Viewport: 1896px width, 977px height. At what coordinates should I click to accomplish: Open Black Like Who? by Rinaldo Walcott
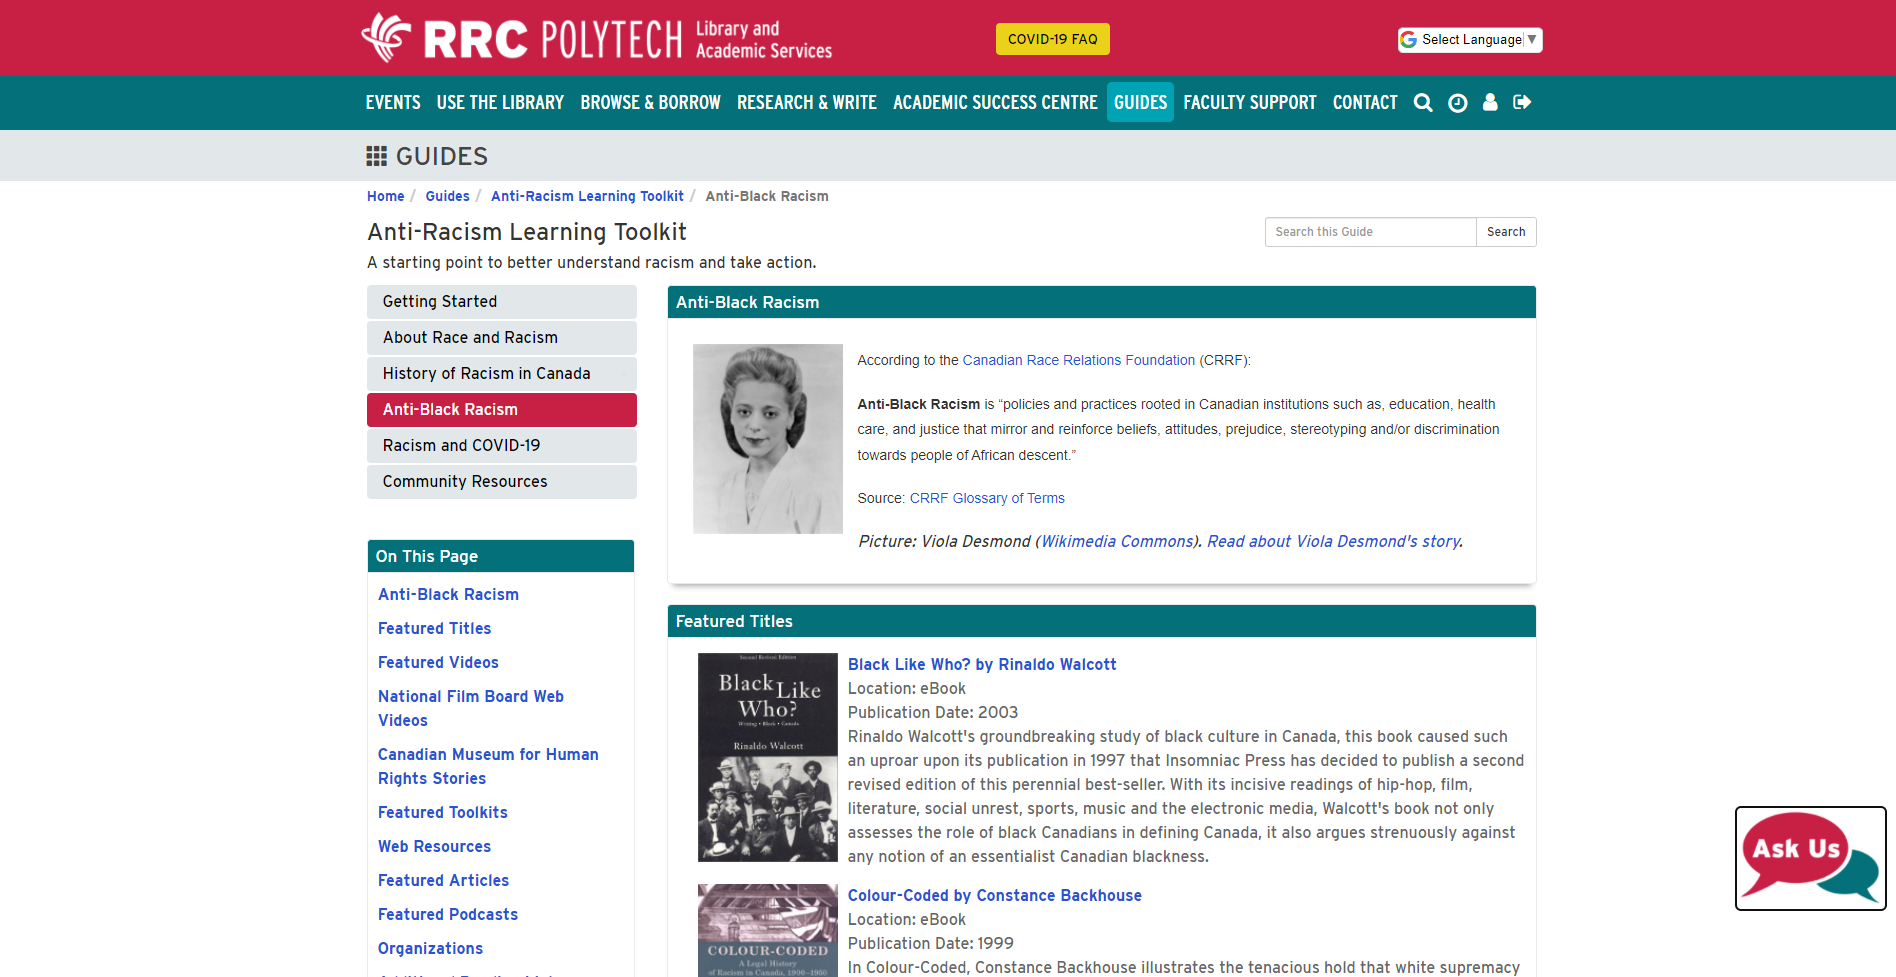[x=982, y=664]
